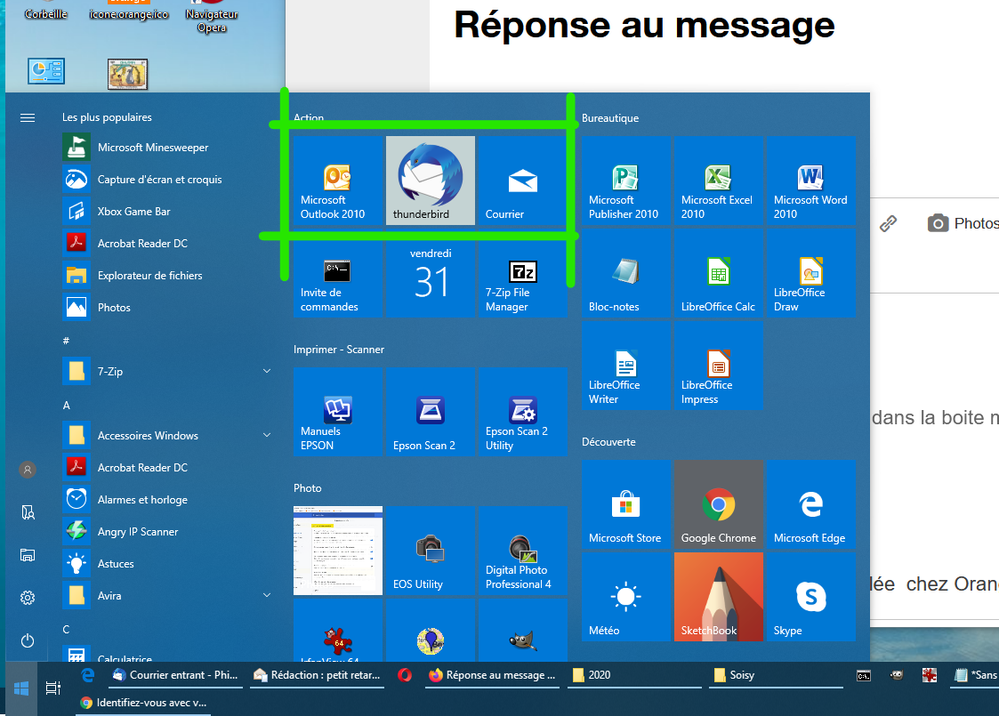The height and width of the screenshot is (716, 999).
Task: Open Microsoft Edge tile
Action: [x=811, y=505]
